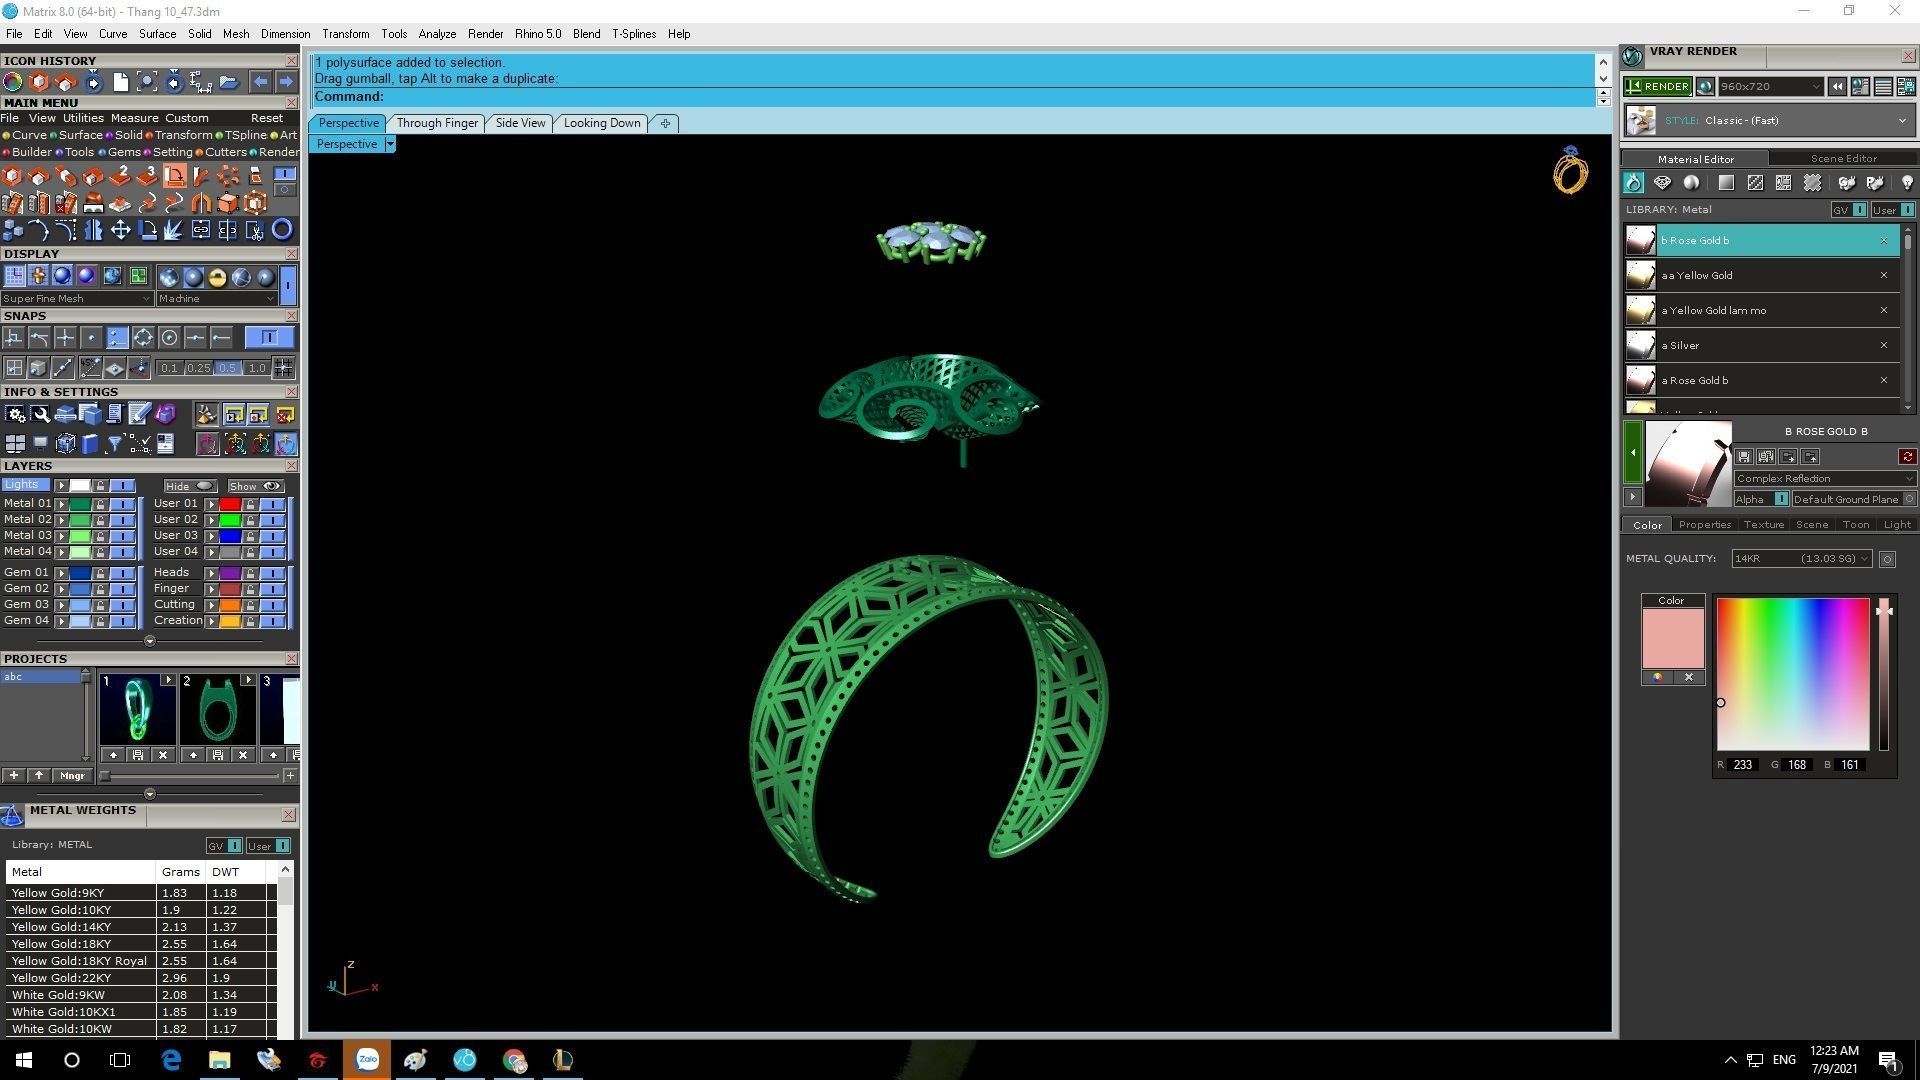Select the color wheel icon in Icon History
Image resolution: width=1920 pixels, height=1080 pixels.
click(13, 82)
